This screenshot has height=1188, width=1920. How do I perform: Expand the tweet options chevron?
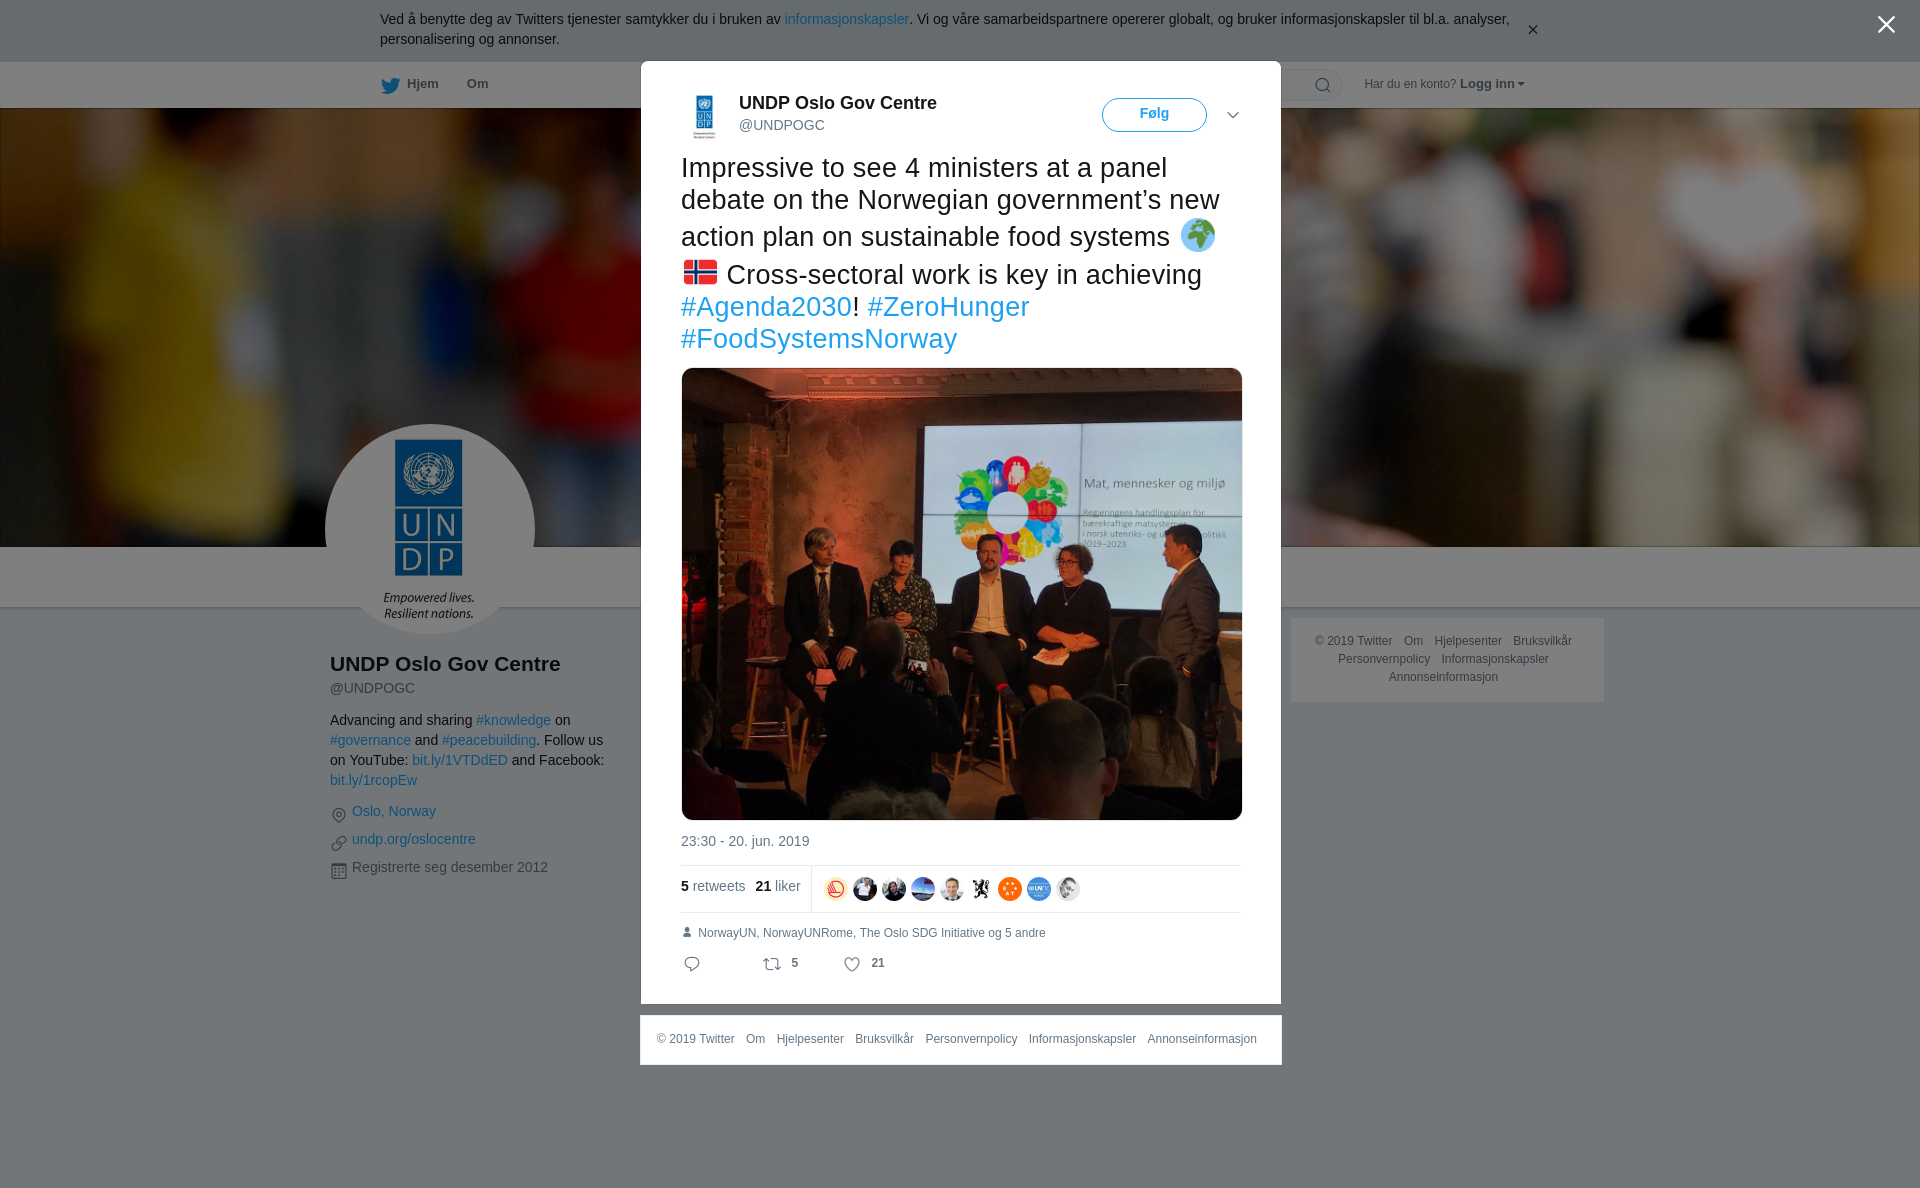point(1233,115)
